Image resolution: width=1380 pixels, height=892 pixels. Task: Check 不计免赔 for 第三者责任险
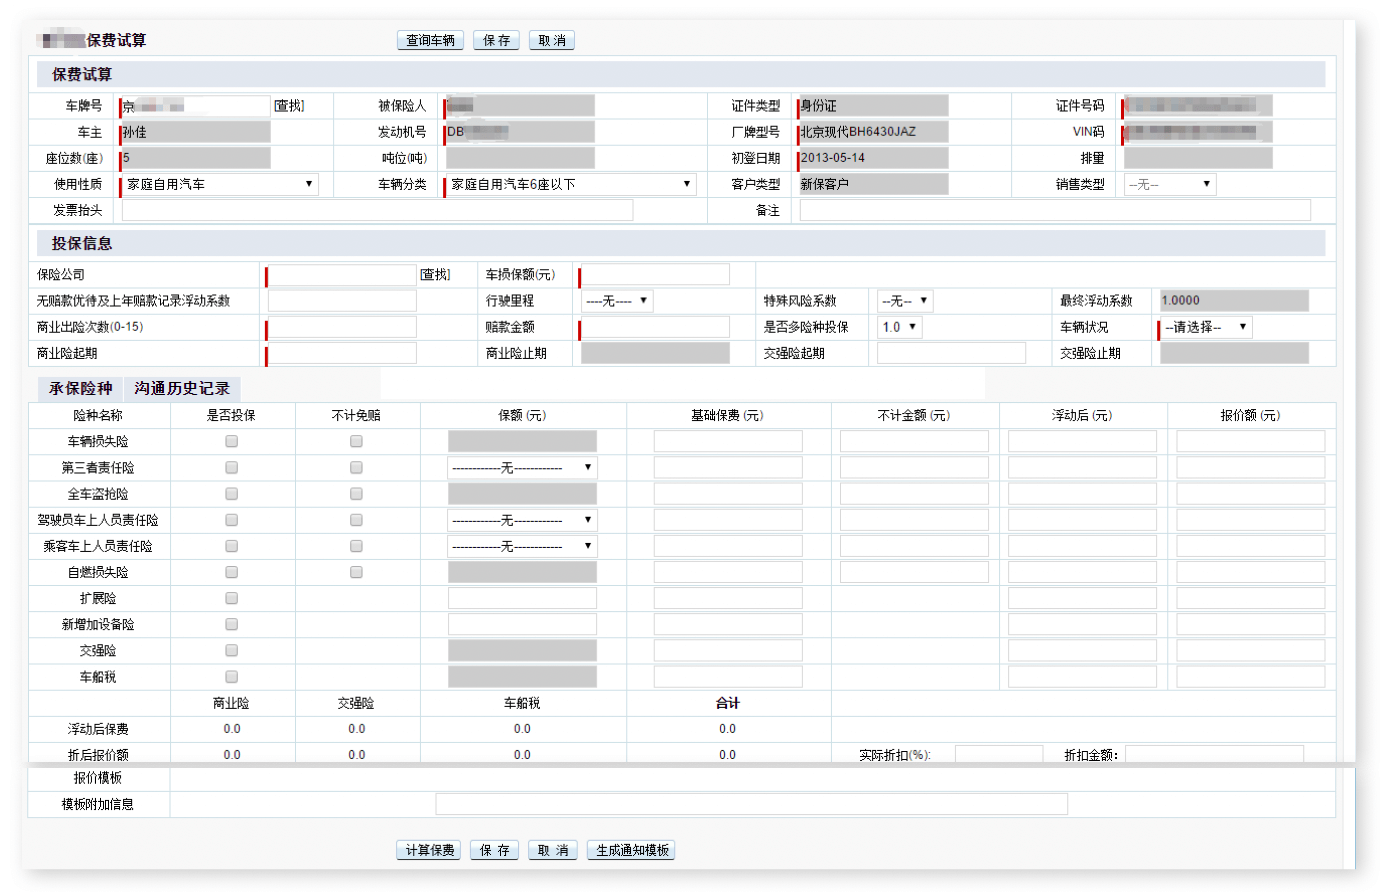356,467
